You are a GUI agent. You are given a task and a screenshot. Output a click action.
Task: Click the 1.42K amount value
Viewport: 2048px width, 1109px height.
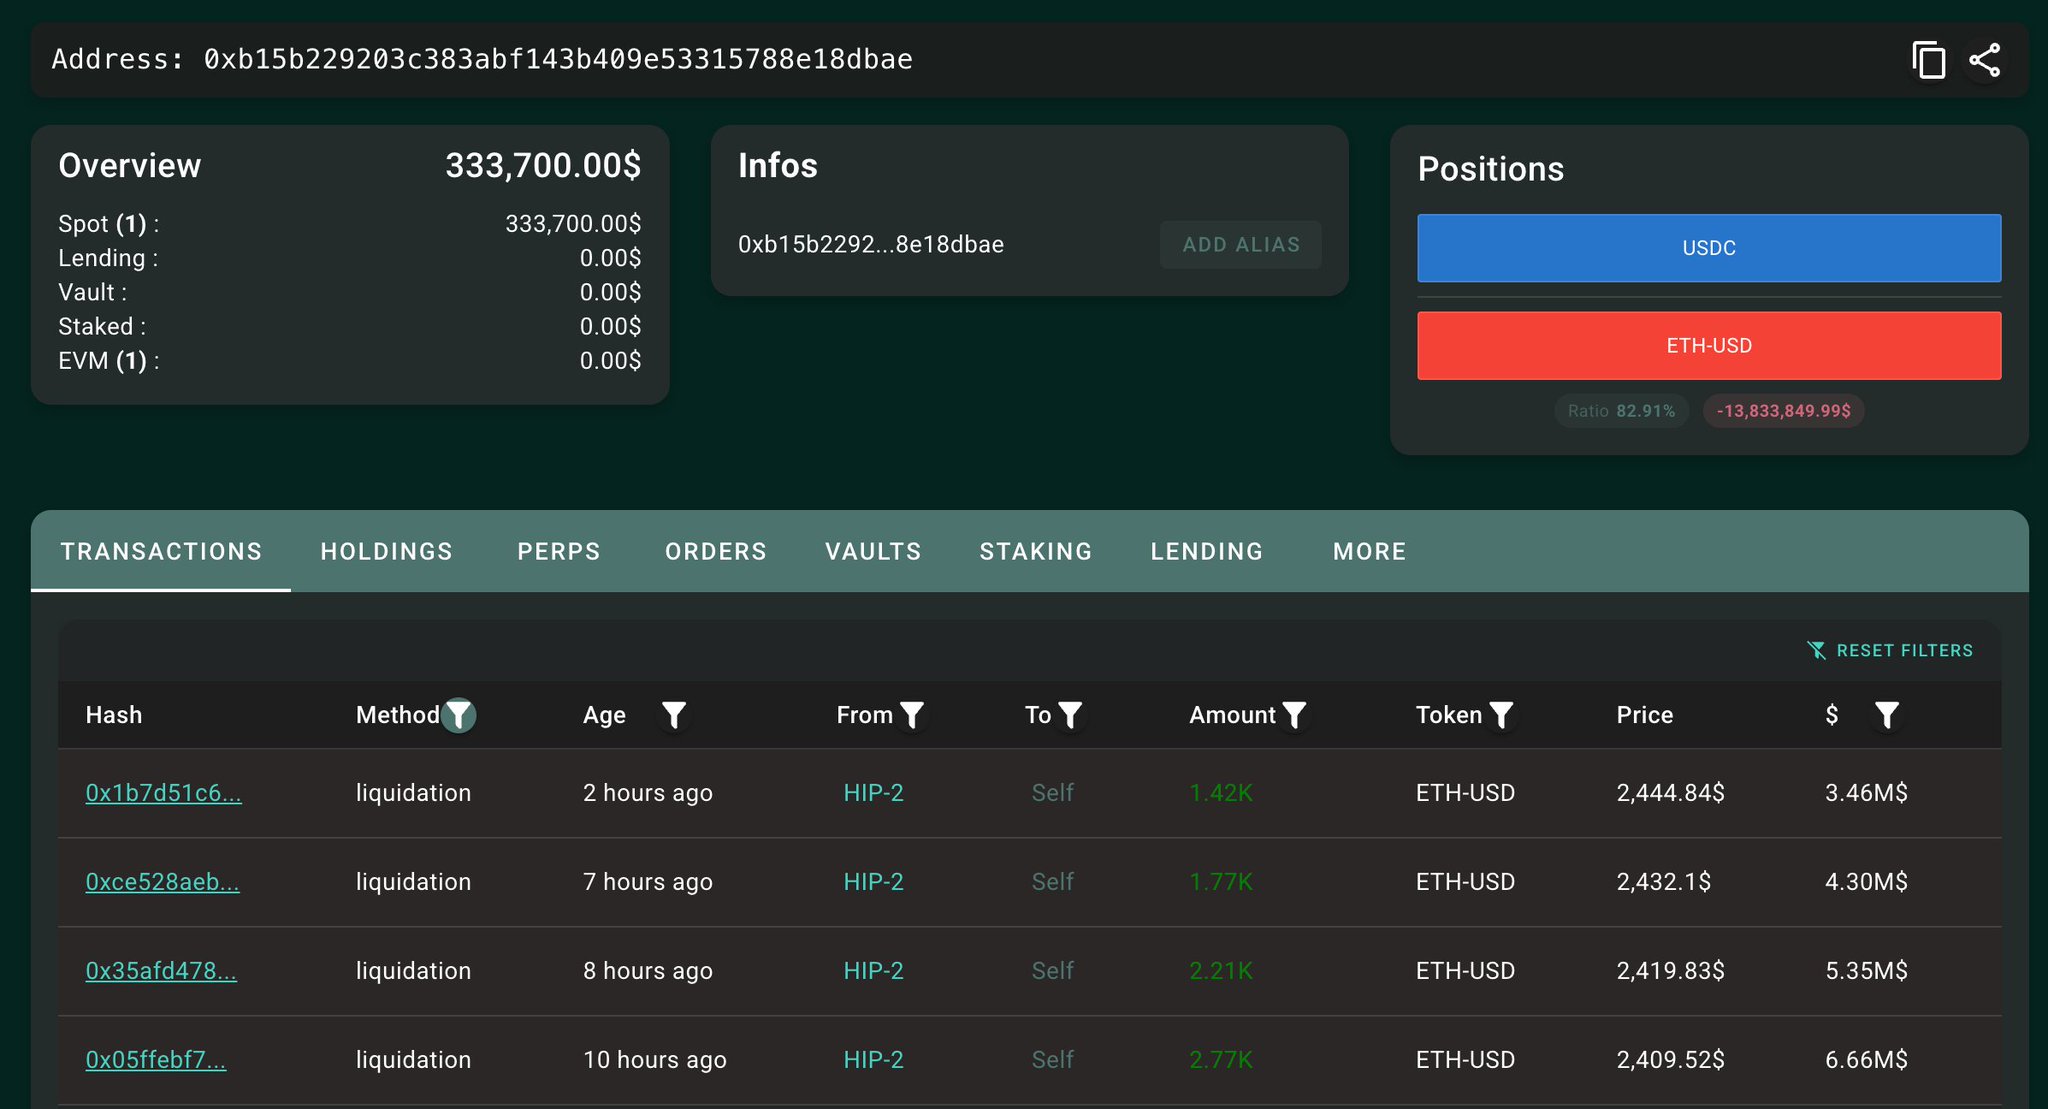pos(1220,793)
